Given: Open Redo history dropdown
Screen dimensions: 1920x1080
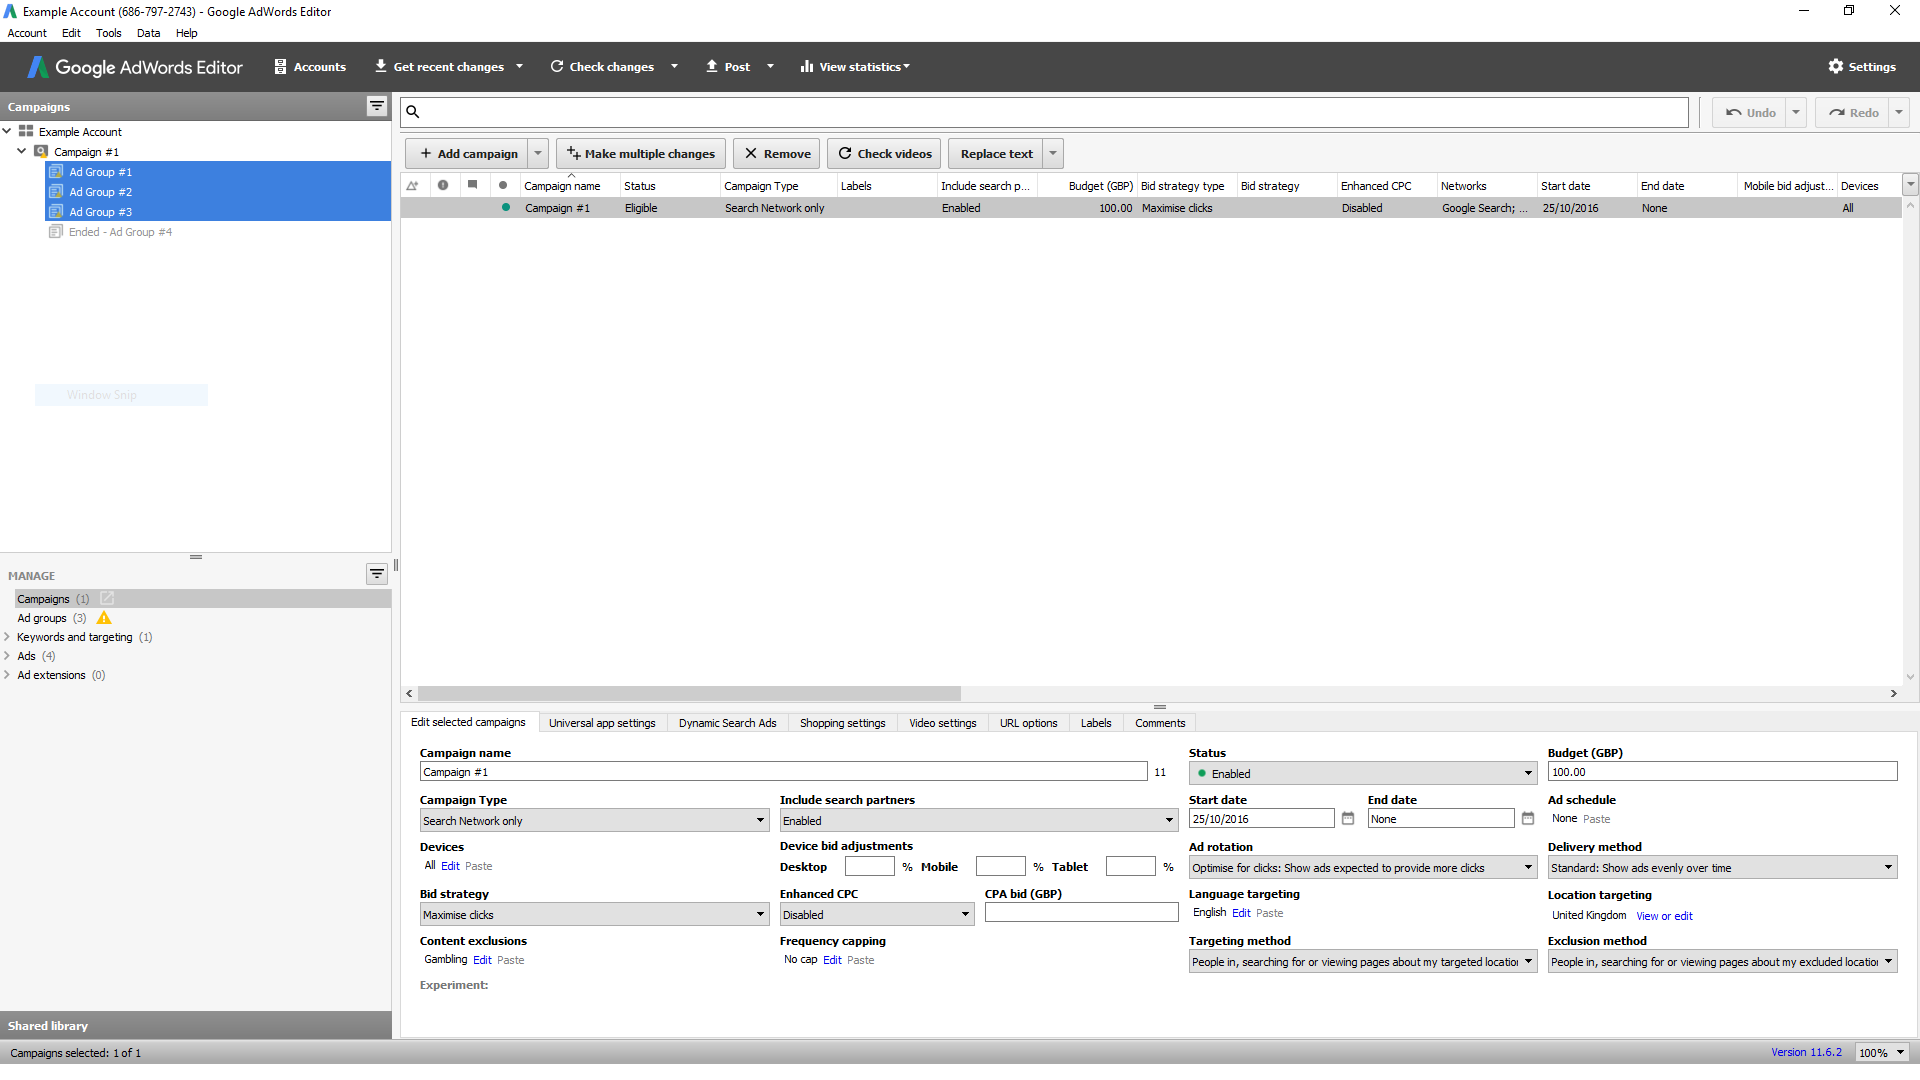Looking at the screenshot, I should pos(1899,113).
